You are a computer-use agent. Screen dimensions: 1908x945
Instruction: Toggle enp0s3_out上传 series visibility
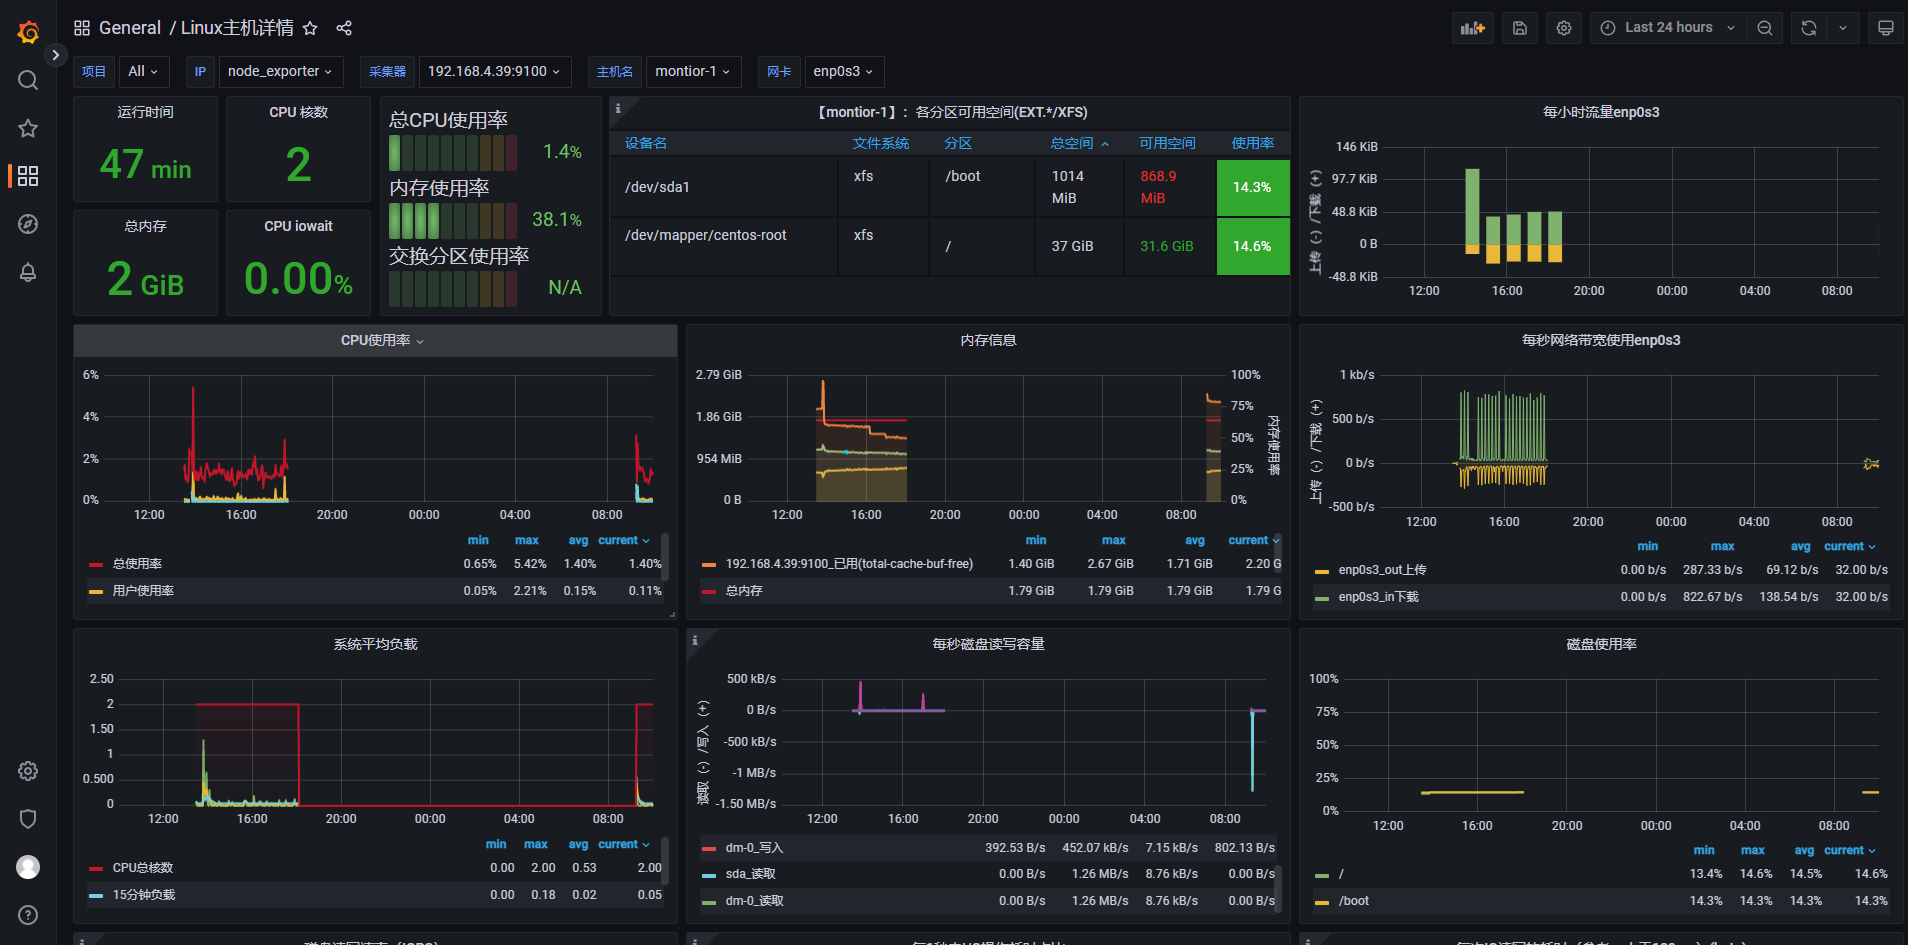1383,570
